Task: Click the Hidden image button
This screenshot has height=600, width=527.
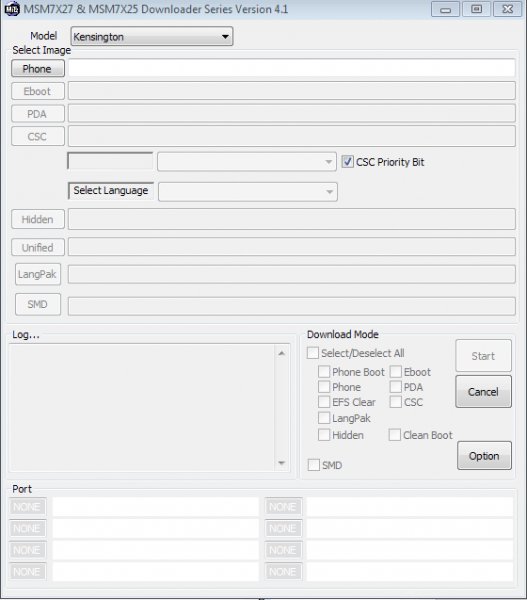Action: (38, 219)
